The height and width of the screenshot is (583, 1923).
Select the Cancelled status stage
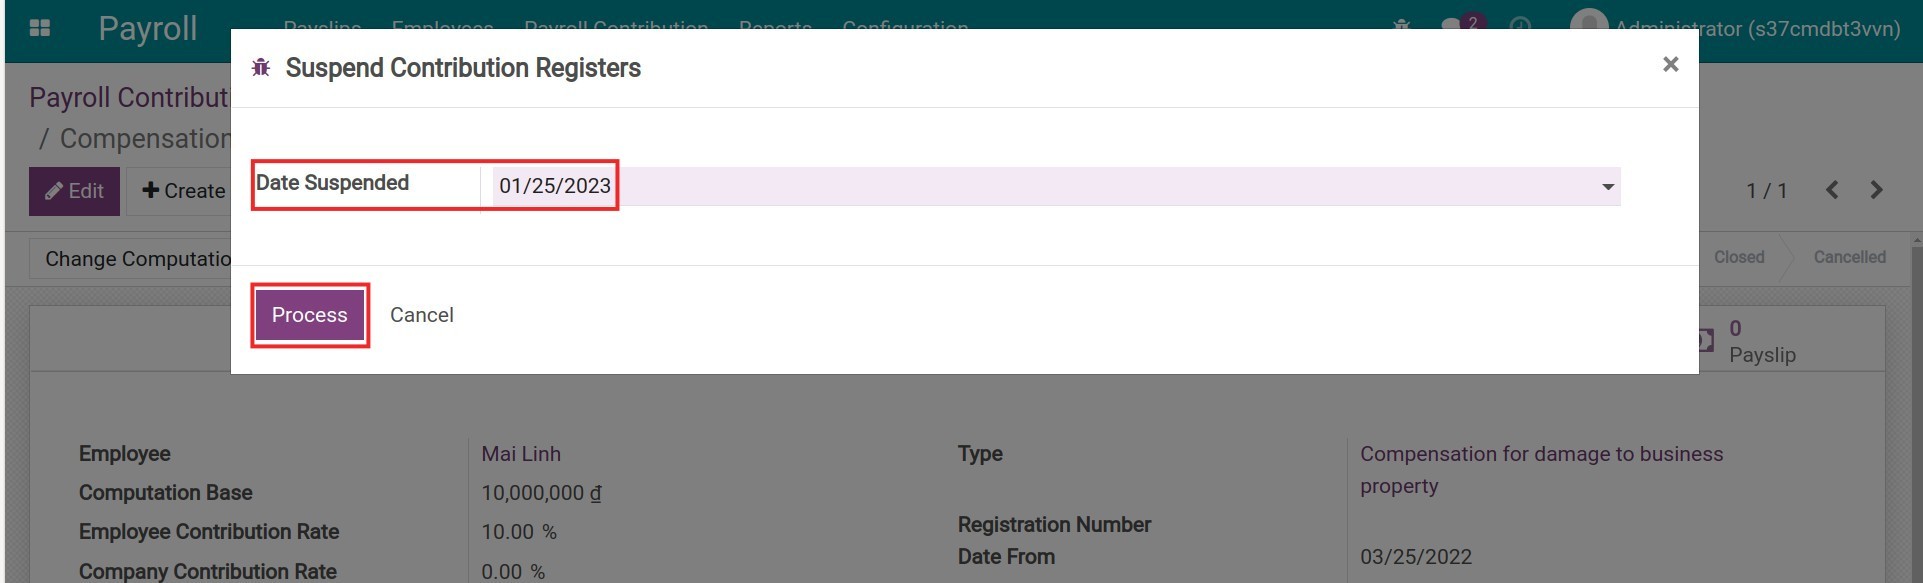[x=1849, y=257]
